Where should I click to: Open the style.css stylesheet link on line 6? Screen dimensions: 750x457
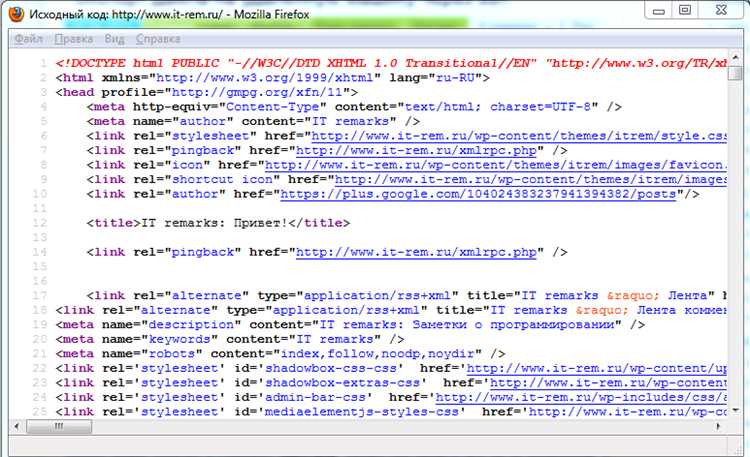click(519, 136)
